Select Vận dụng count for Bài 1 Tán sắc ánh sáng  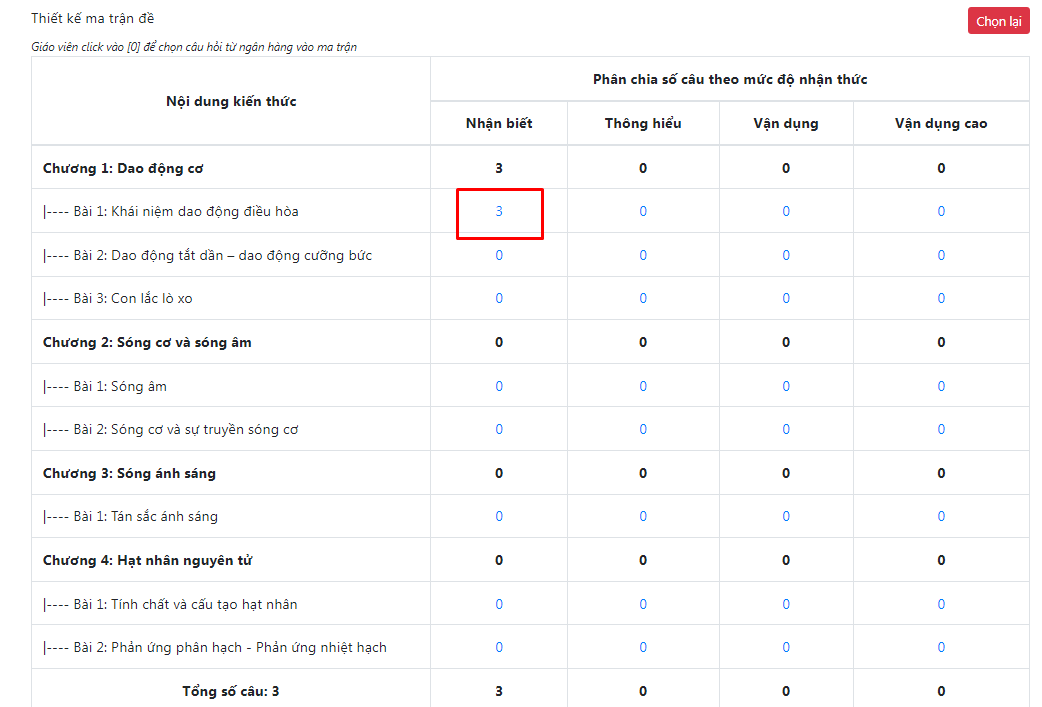786,516
